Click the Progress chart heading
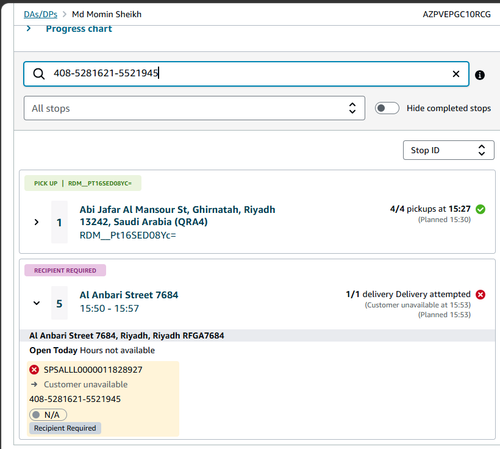The width and height of the screenshot is (500, 449). pos(79,29)
